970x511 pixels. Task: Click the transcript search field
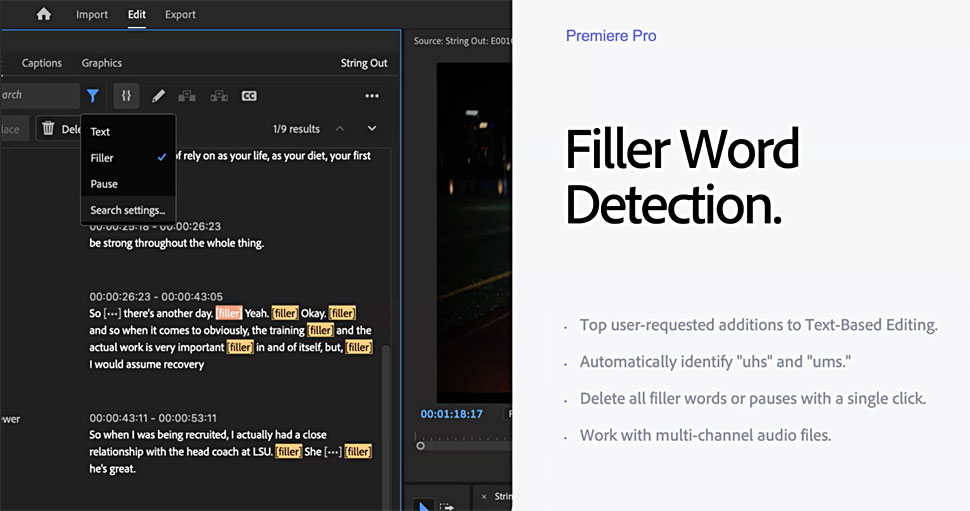(x=40, y=95)
